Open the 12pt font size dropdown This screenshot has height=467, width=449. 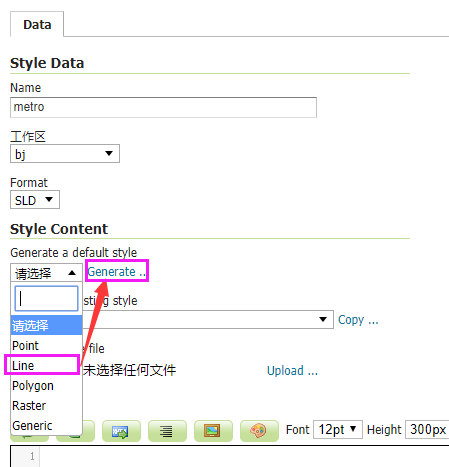(x=338, y=429)
